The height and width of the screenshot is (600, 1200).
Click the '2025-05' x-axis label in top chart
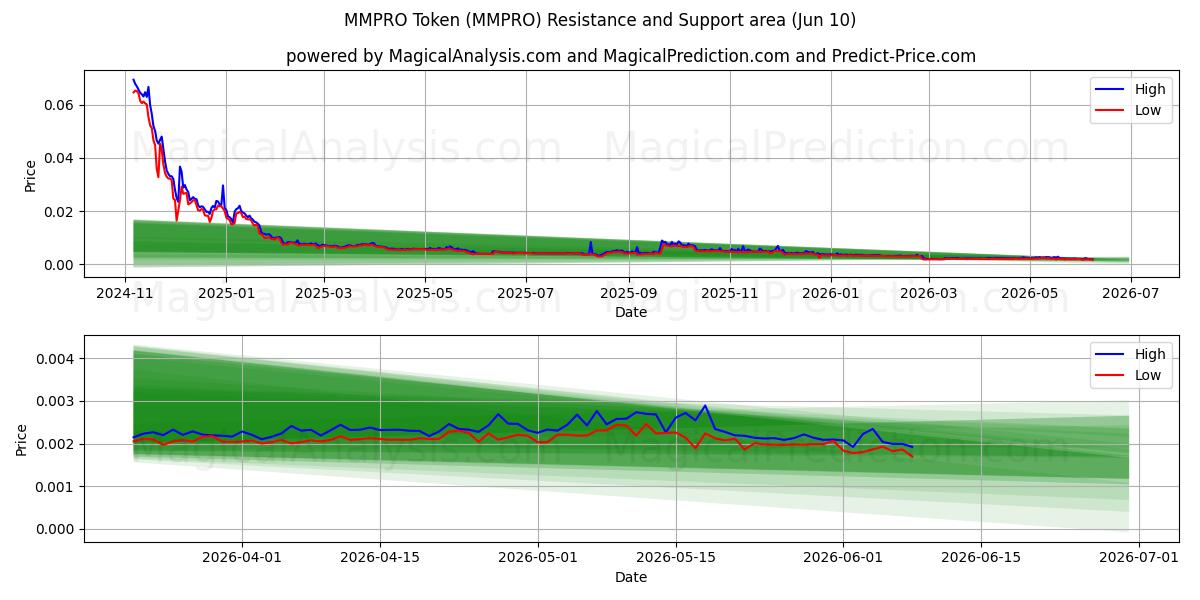[425, 293]
